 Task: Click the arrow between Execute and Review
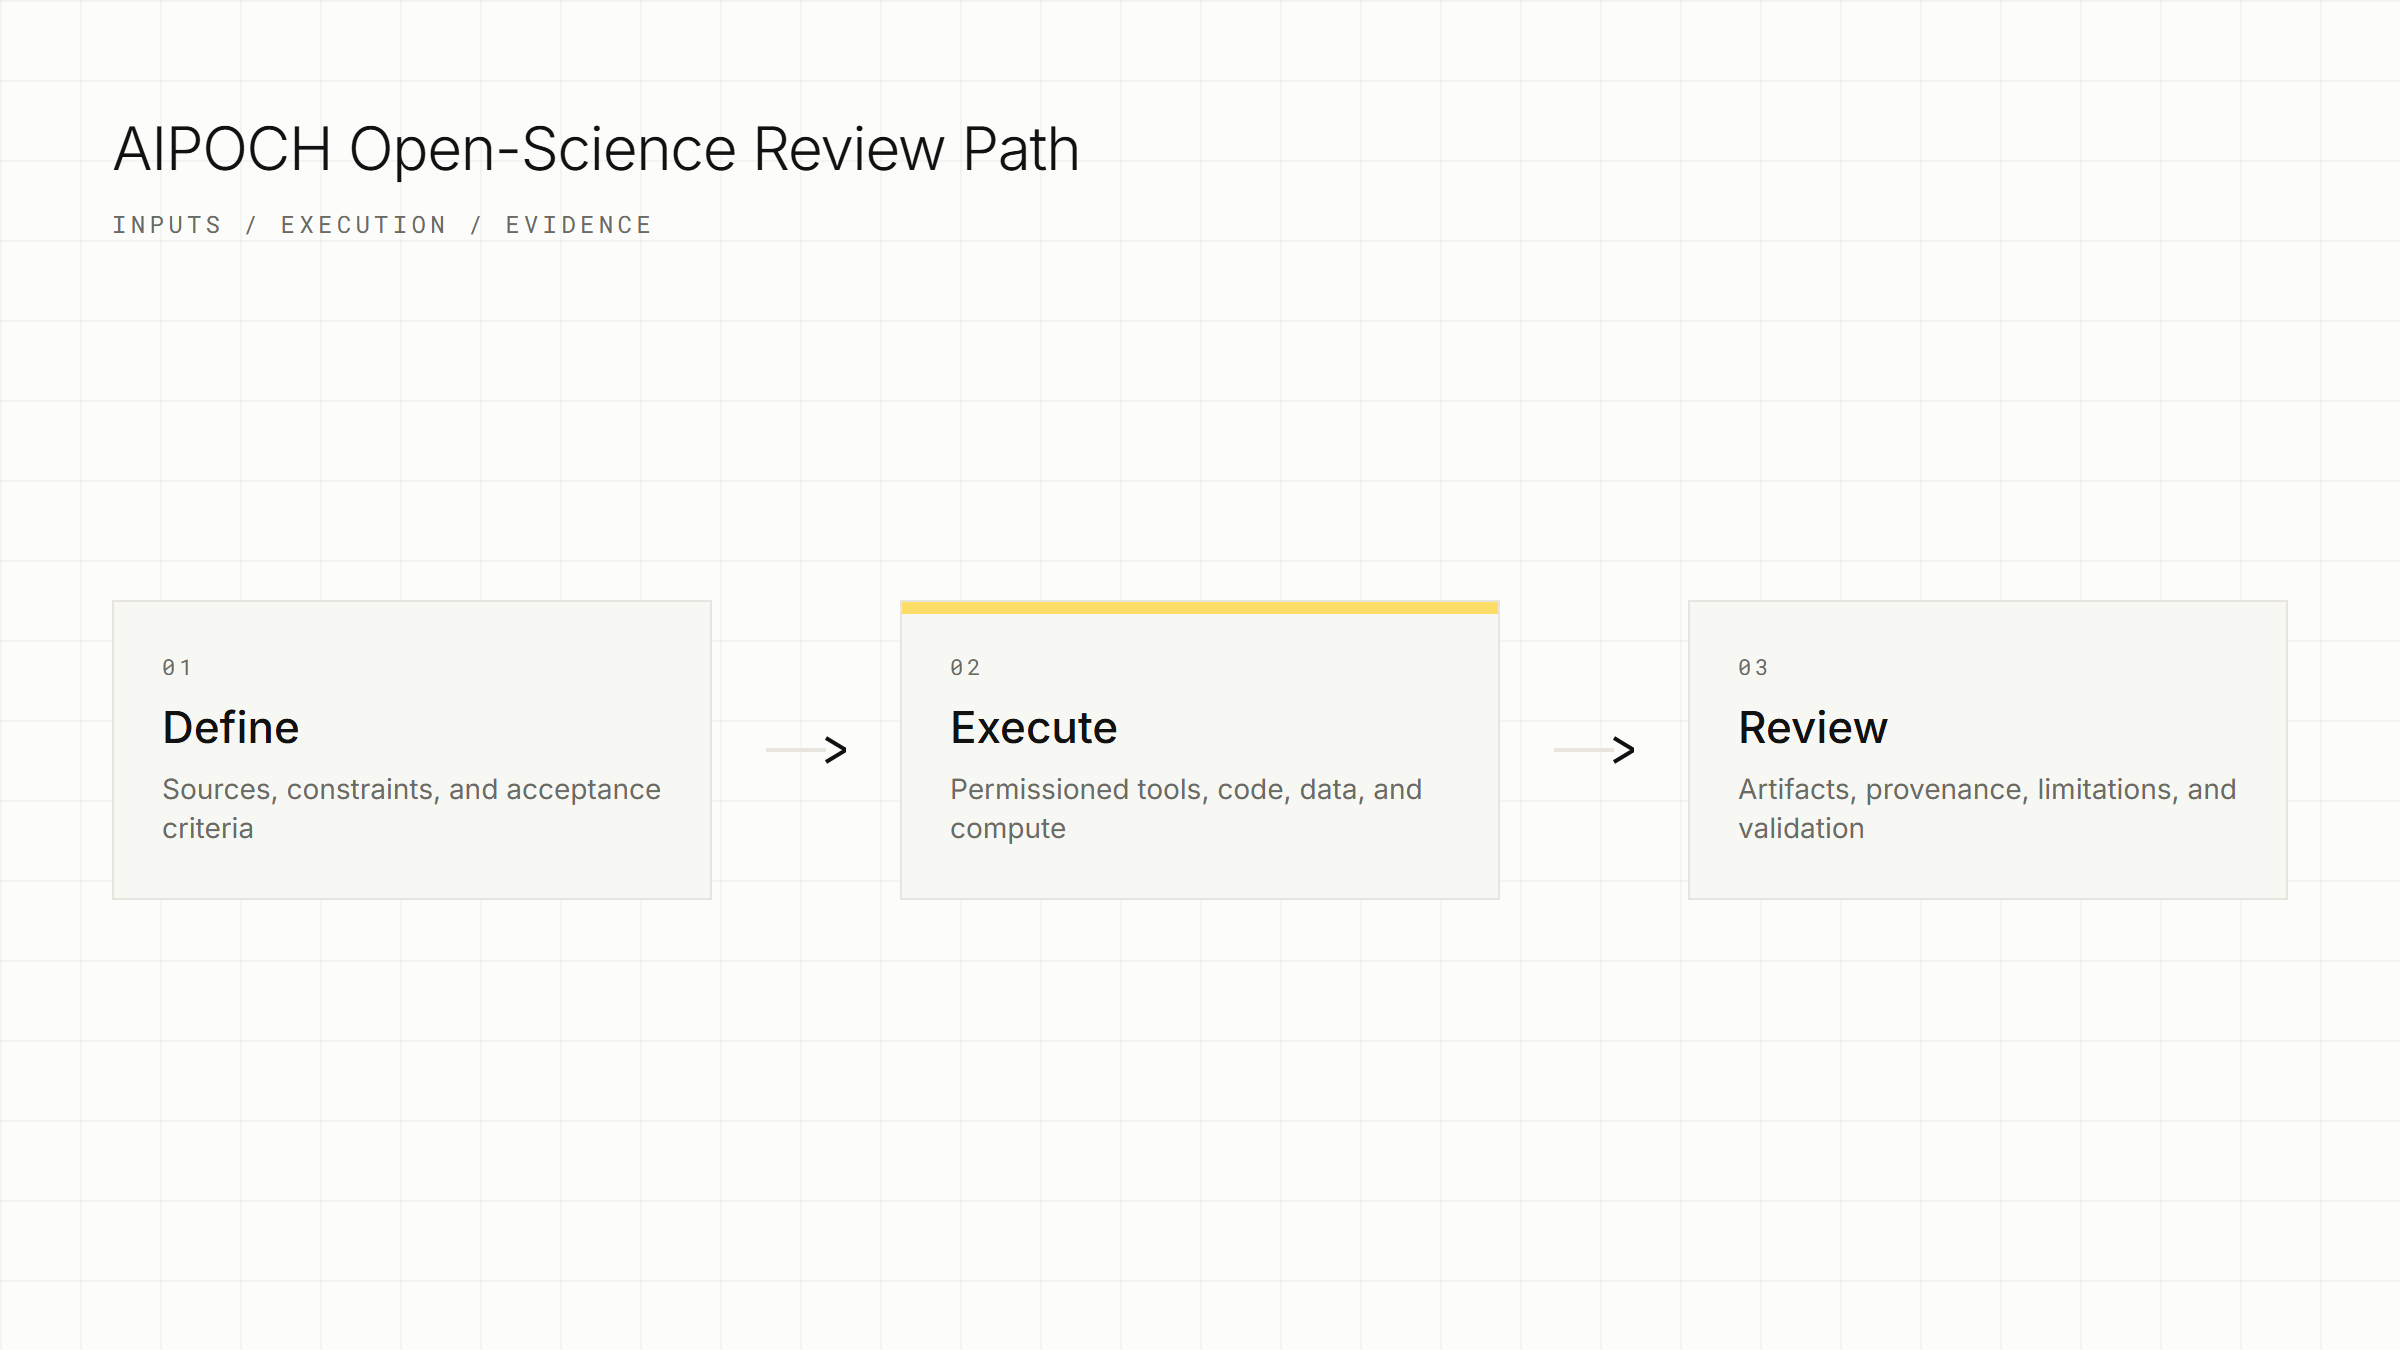pyautogui.click(x=1594, y=750)
